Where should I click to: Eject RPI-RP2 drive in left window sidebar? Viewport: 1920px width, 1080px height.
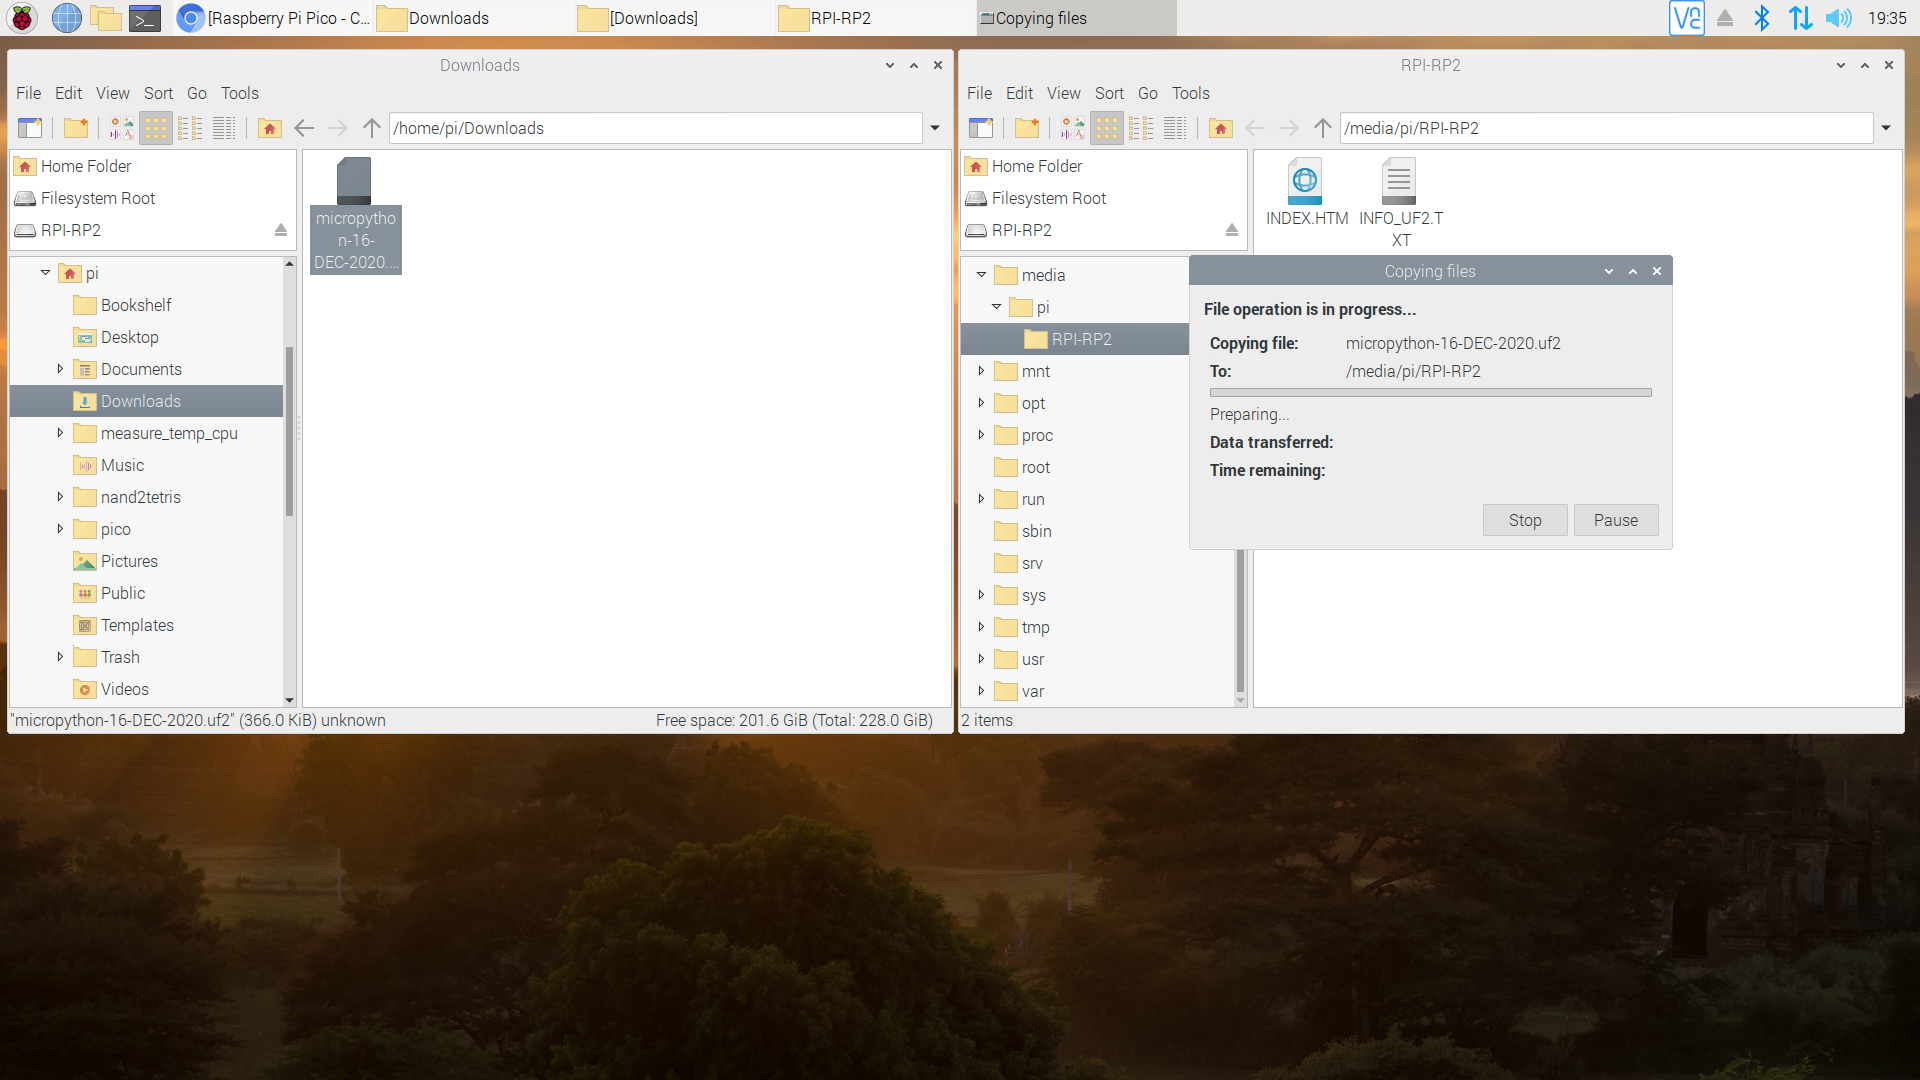click(x=281, y=230)
